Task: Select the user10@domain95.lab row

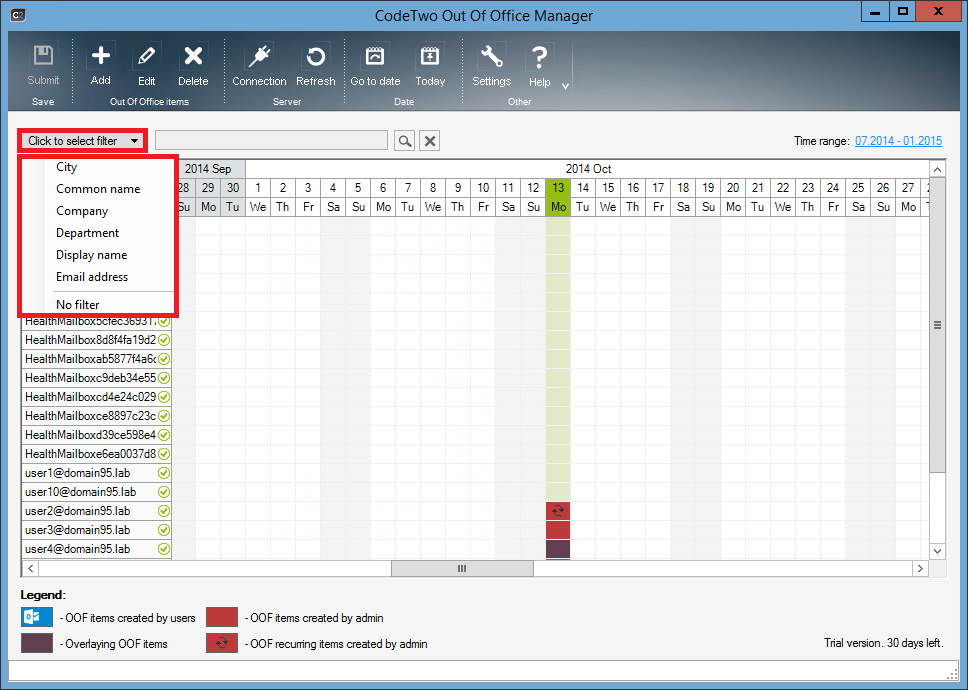Action: coord(96,493)
